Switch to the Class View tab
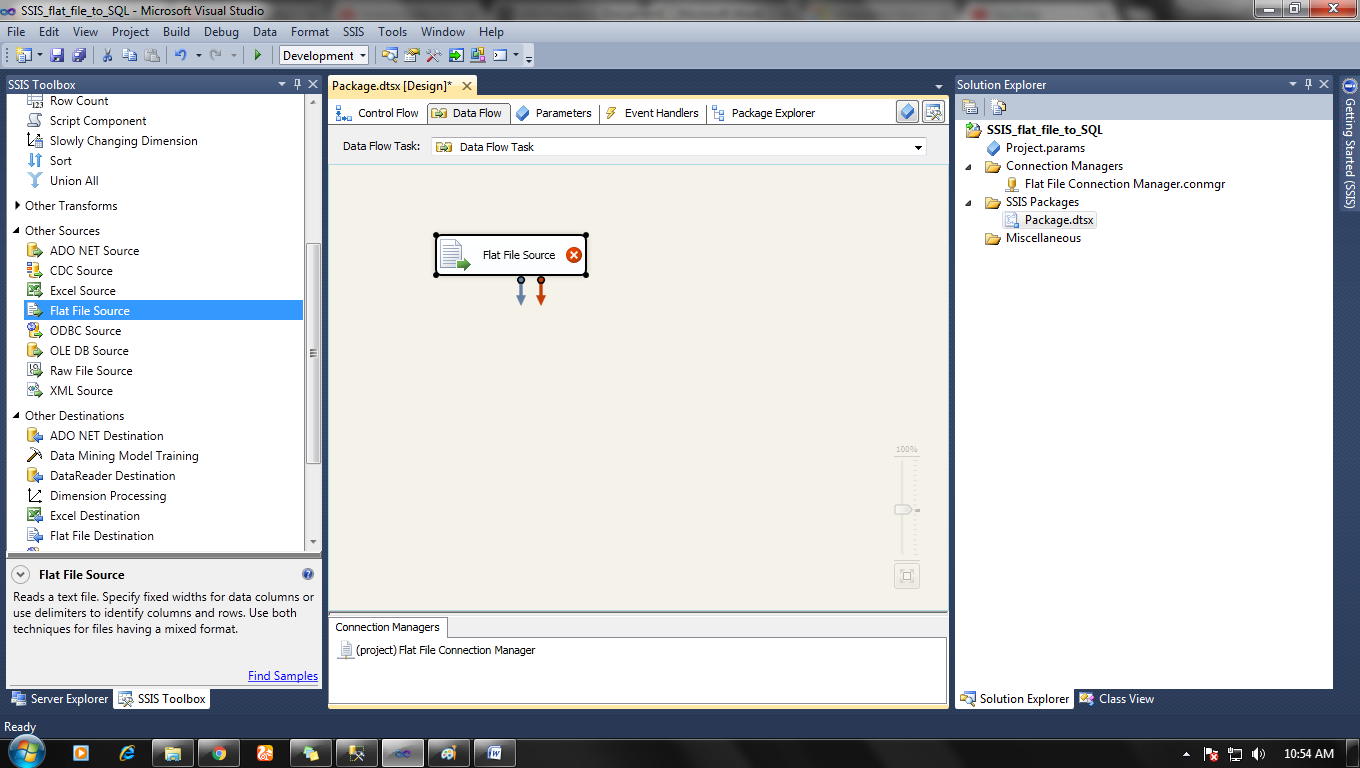1360x768 pixels. point(1117,699)
